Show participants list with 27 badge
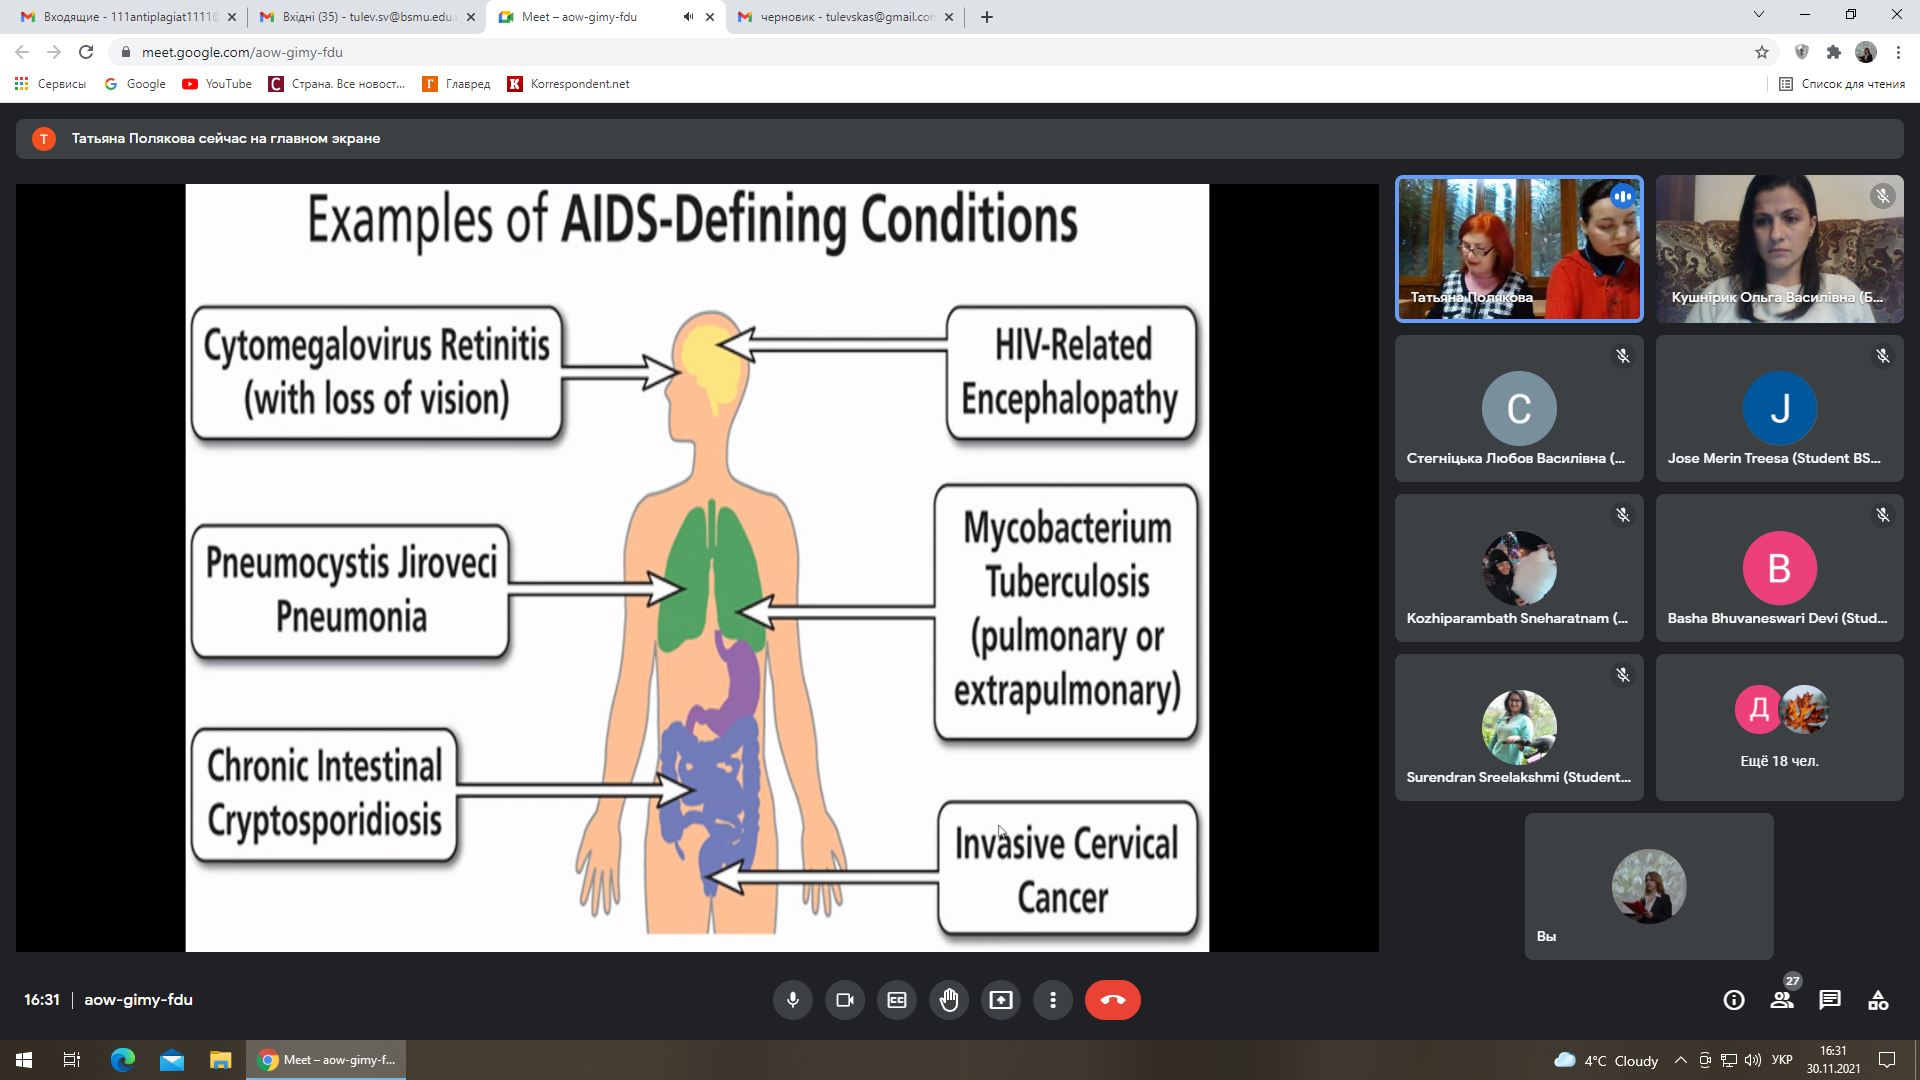 (1782, 1000)
